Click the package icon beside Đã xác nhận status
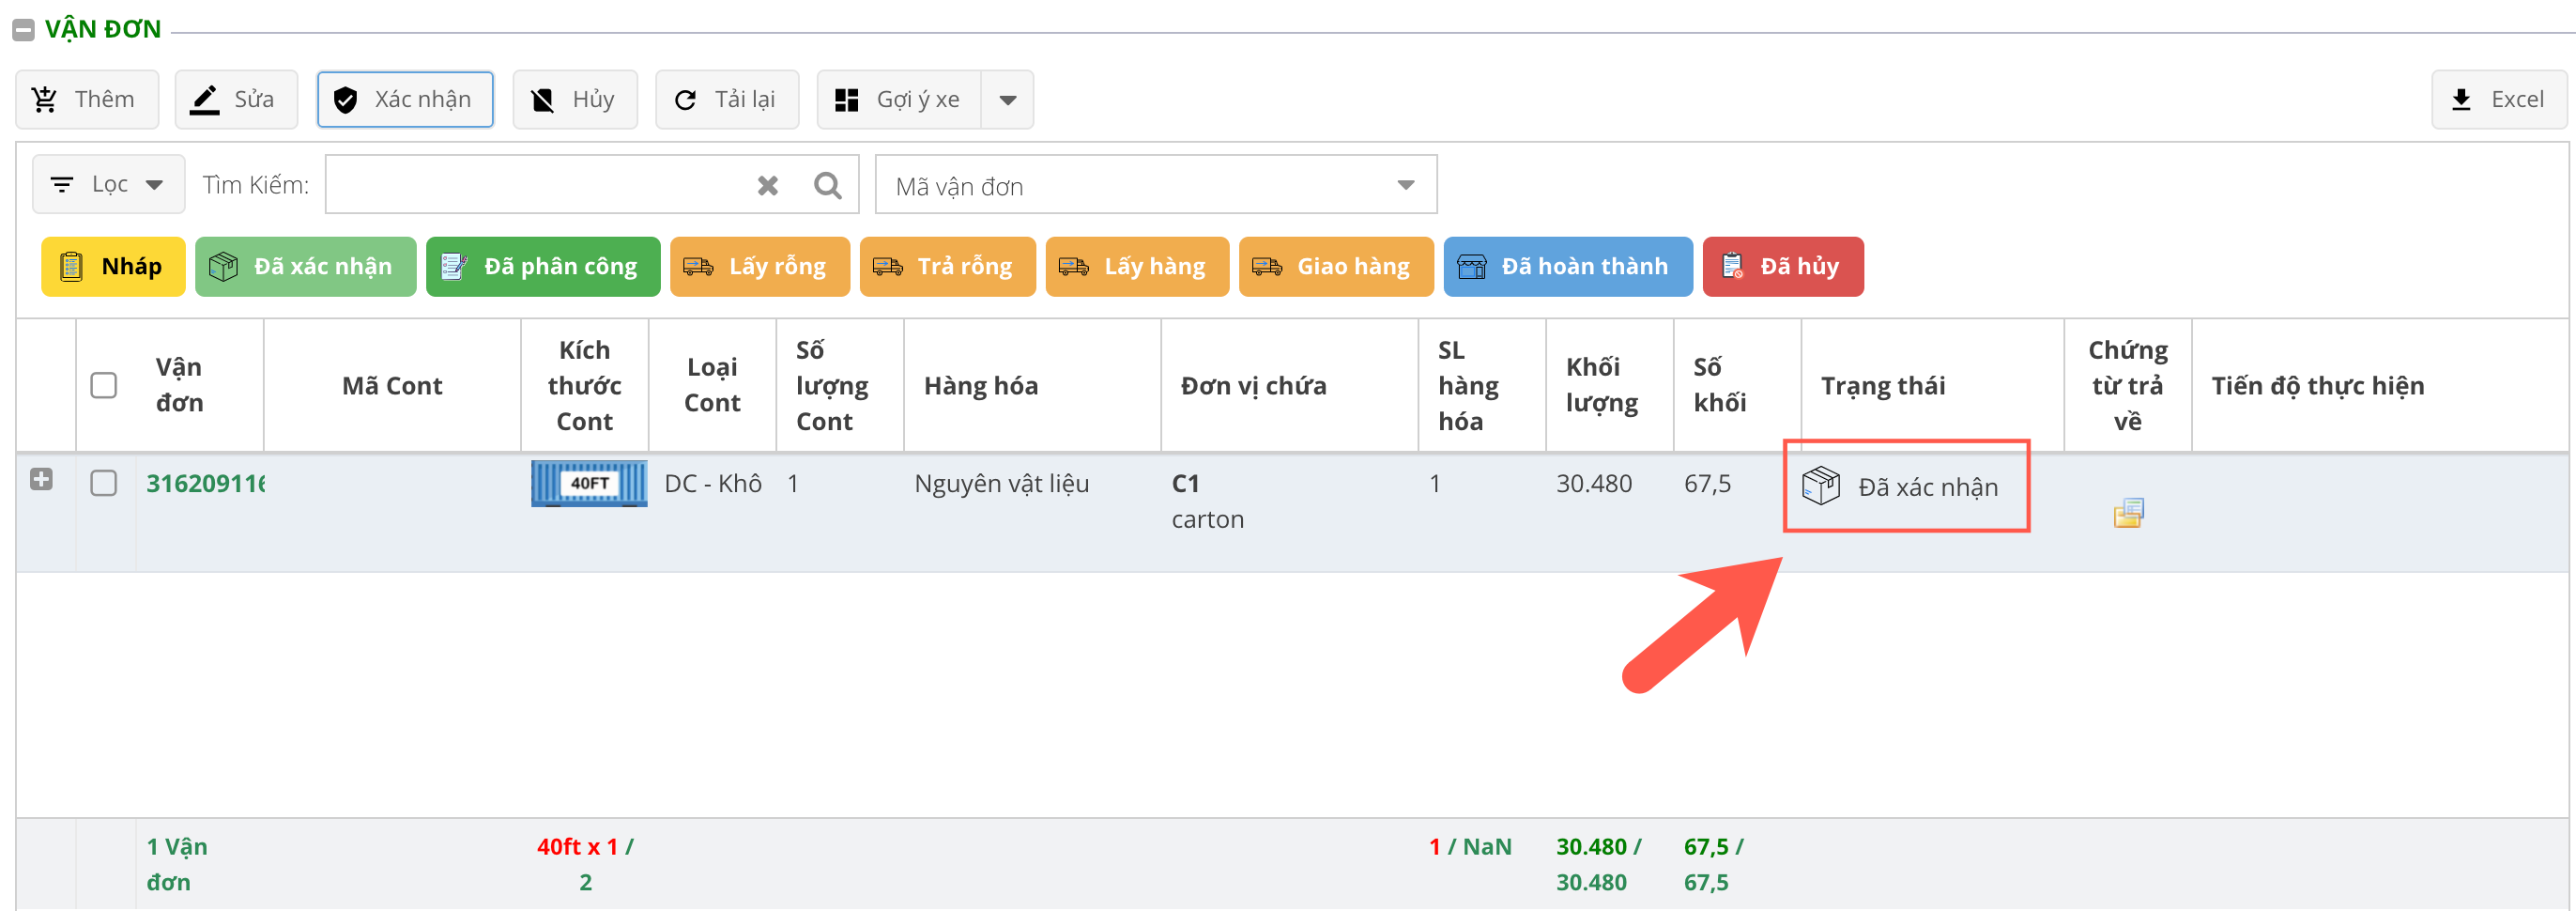2576x911 pixels. [1820, 486]
